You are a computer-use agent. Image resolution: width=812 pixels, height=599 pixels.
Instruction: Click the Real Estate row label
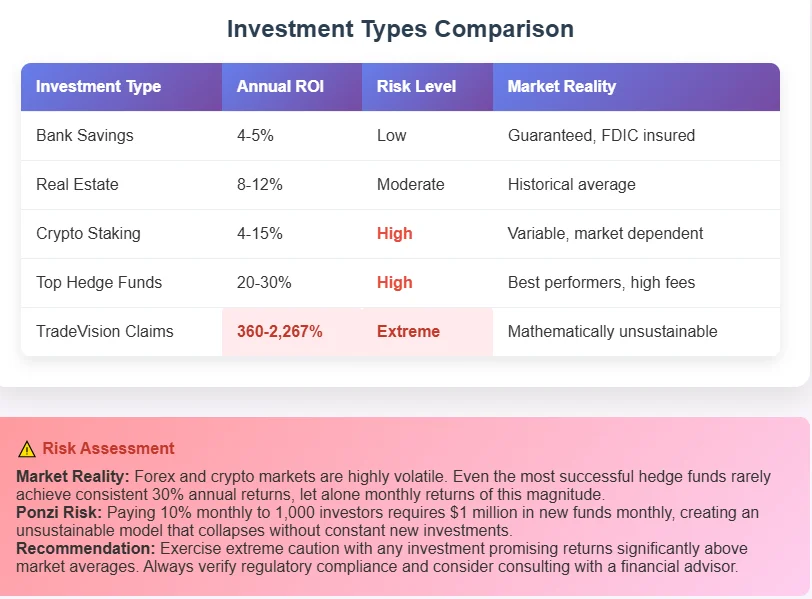coord(77,184)
